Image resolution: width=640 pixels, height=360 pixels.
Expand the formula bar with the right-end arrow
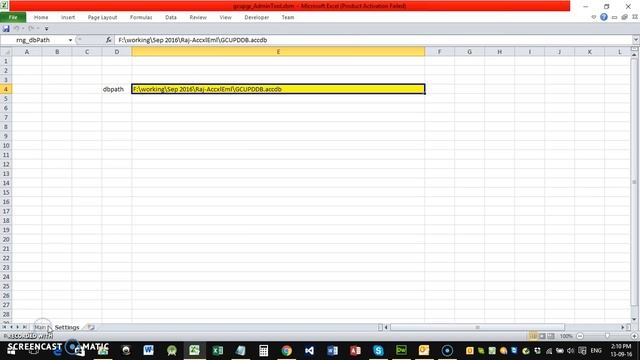636,40
